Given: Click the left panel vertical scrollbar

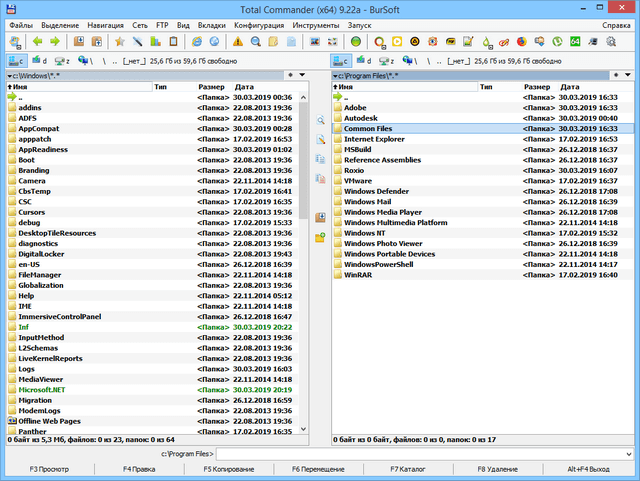Looking at the screenshot, I should pos(303,300).
